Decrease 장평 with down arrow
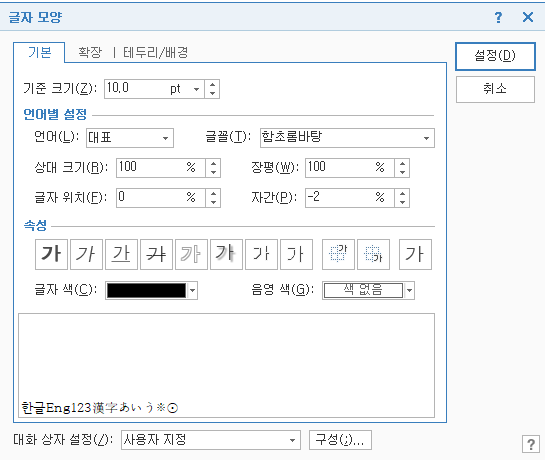Screen dimensions: 545x460 pyautogui.click(x=402, y=173)
